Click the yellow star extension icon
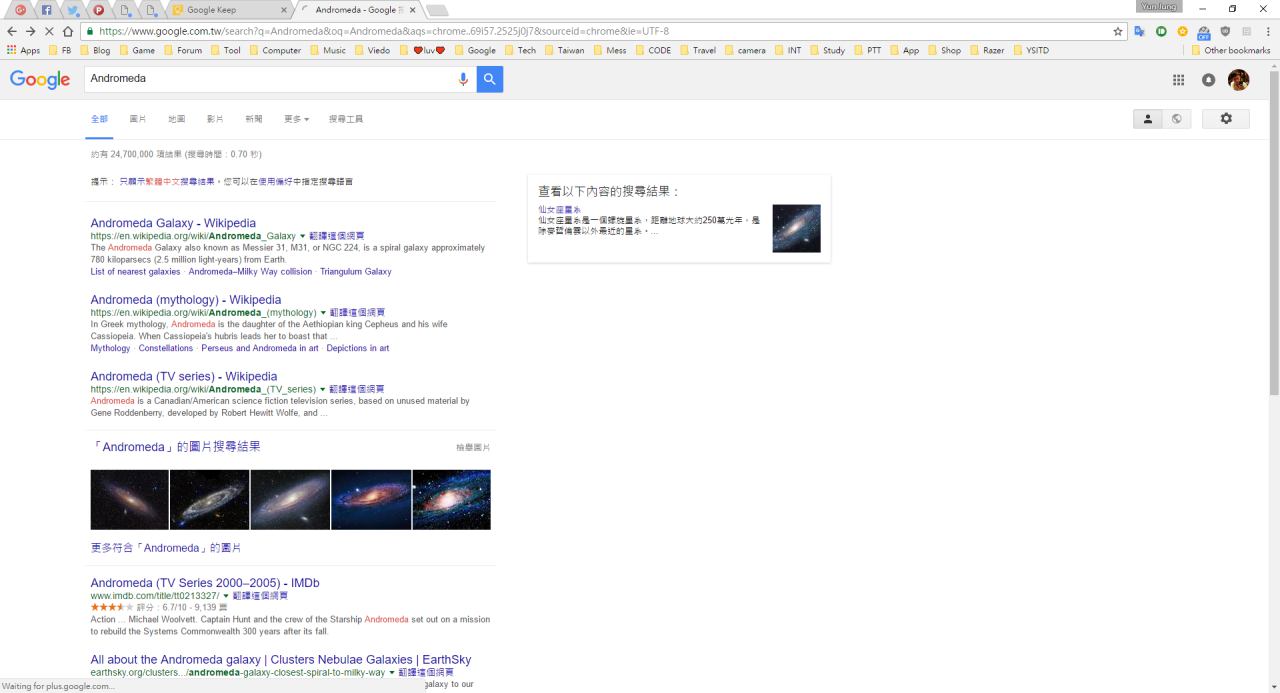The width and height of the screenshot is (1280, 693). point(1183,31)
